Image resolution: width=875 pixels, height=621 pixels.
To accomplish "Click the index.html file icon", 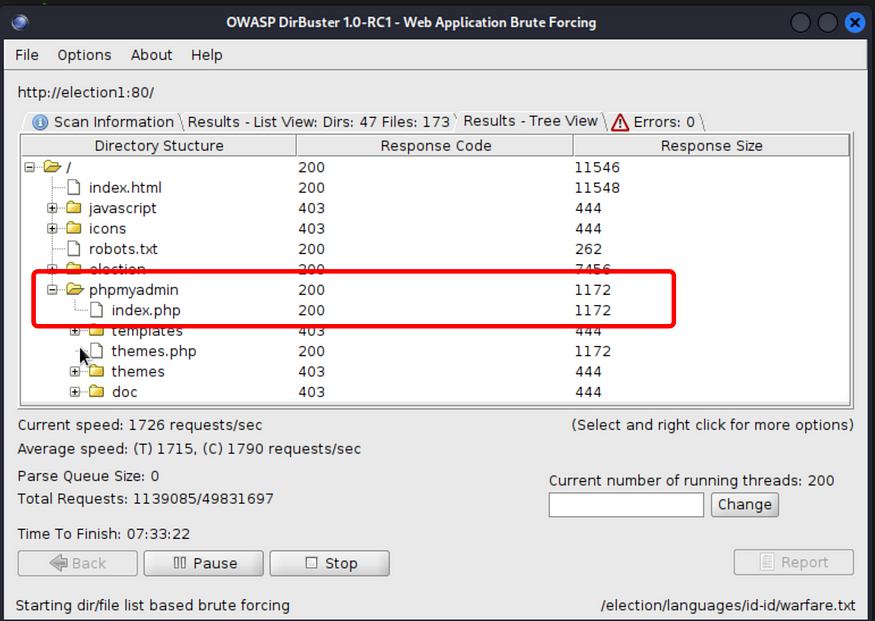I will 74,187.
